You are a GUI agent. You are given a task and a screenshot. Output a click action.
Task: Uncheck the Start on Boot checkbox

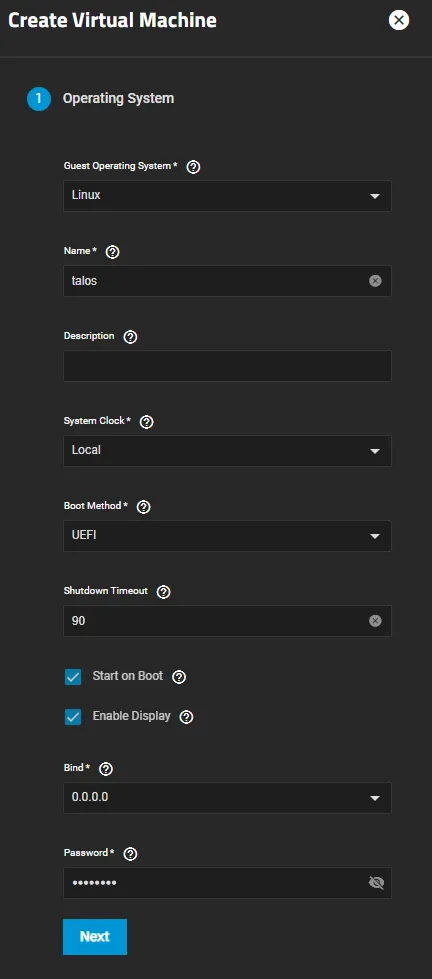(x=73, y=677)
